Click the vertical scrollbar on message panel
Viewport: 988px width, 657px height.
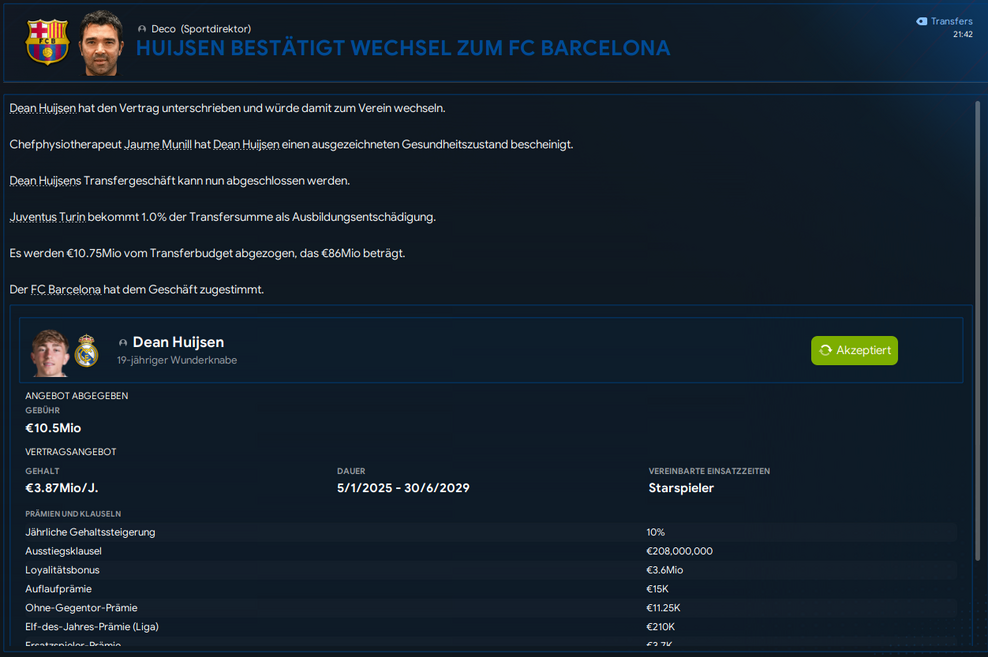[977, 300]
